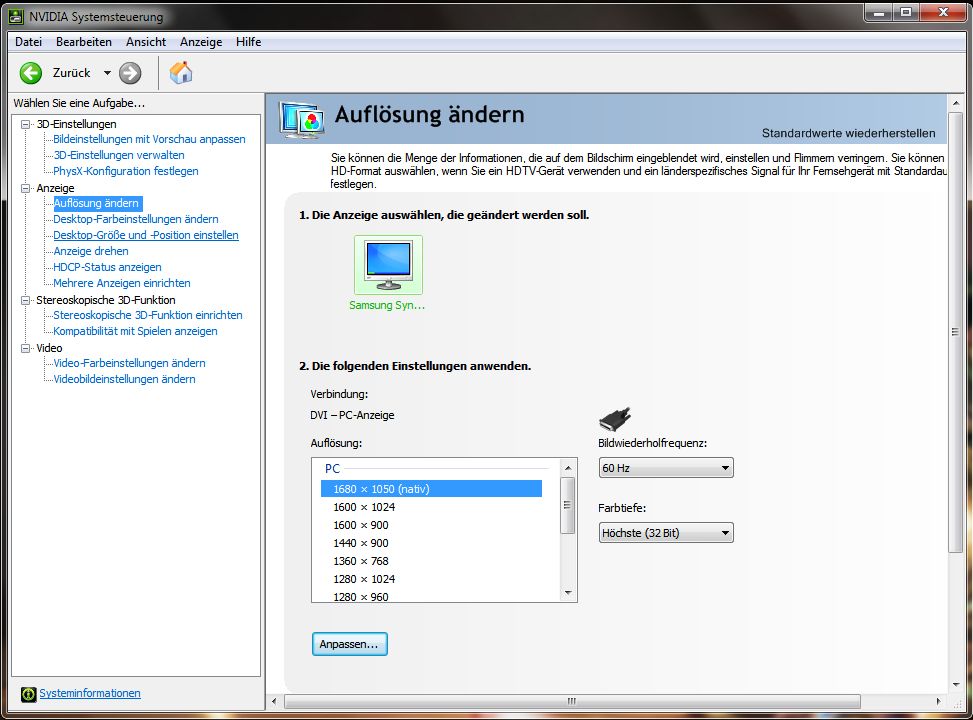Click the Anpassen... button
The width and height of the screenshot is (973, 720).
(349, 644)
